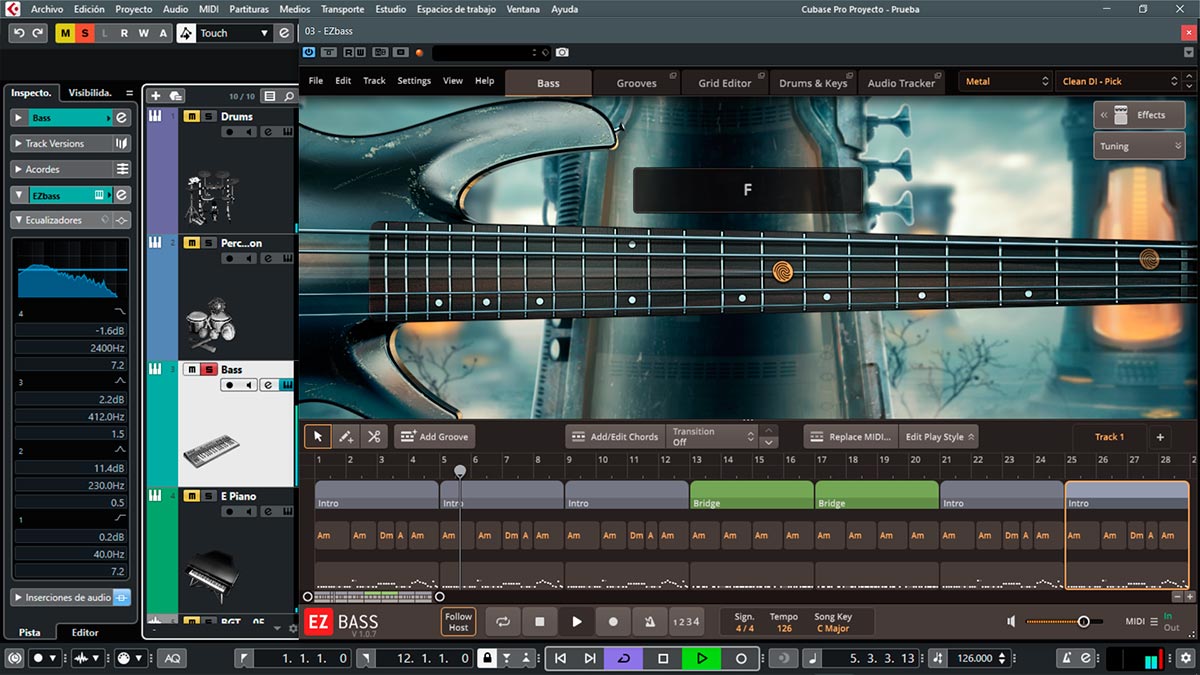Toggle global Mute M button in toolbar
The width and height of the screenshot is (1200, 675).
(x=66, y=33)
